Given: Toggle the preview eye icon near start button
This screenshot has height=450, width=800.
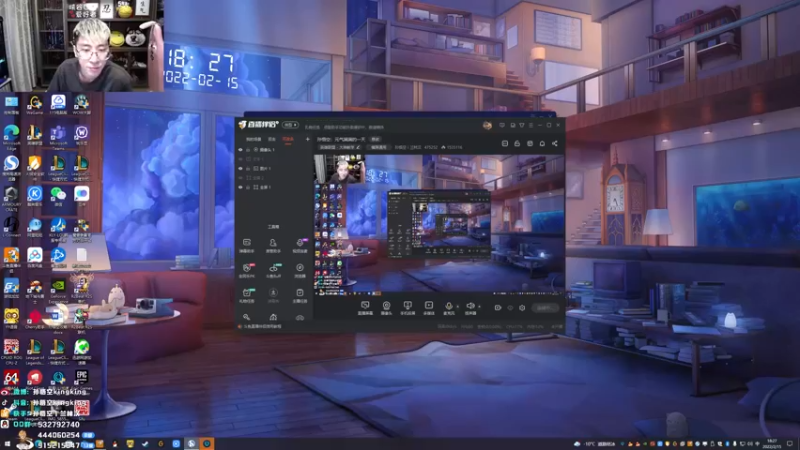Looking at the screenshot, I should click(510, 308).
